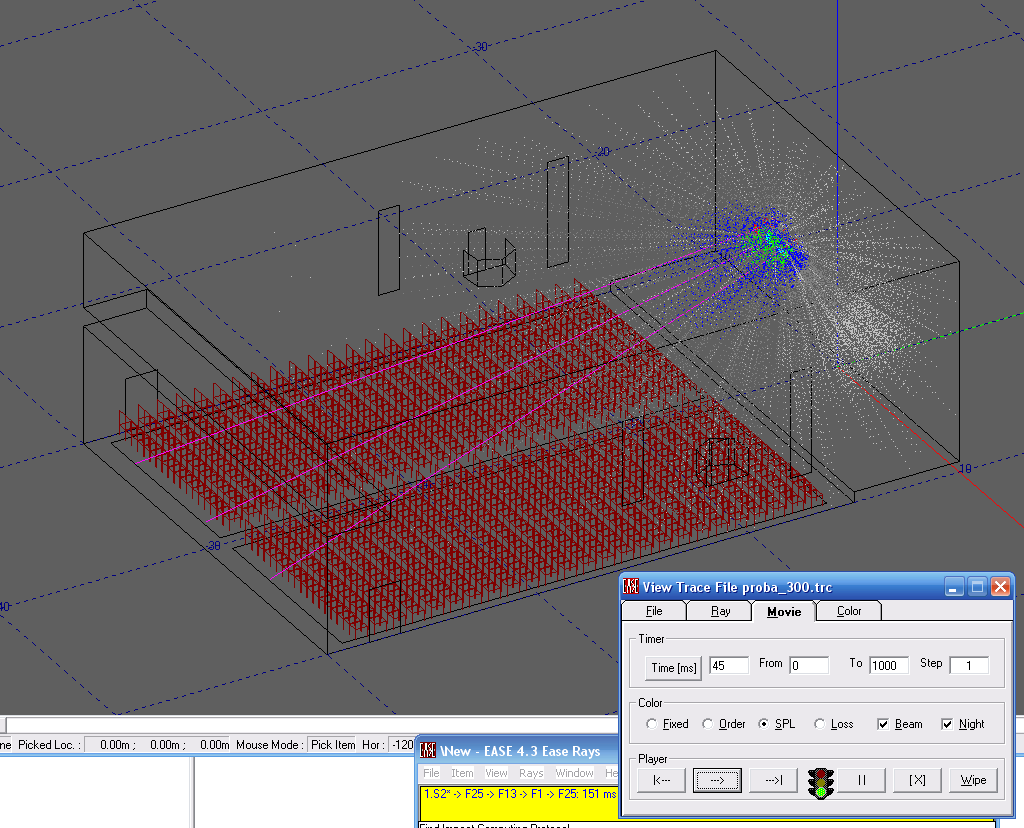Screen dimensions: 1024x828
Task: Pause the ray trace movie
Action: click(861, 780)
